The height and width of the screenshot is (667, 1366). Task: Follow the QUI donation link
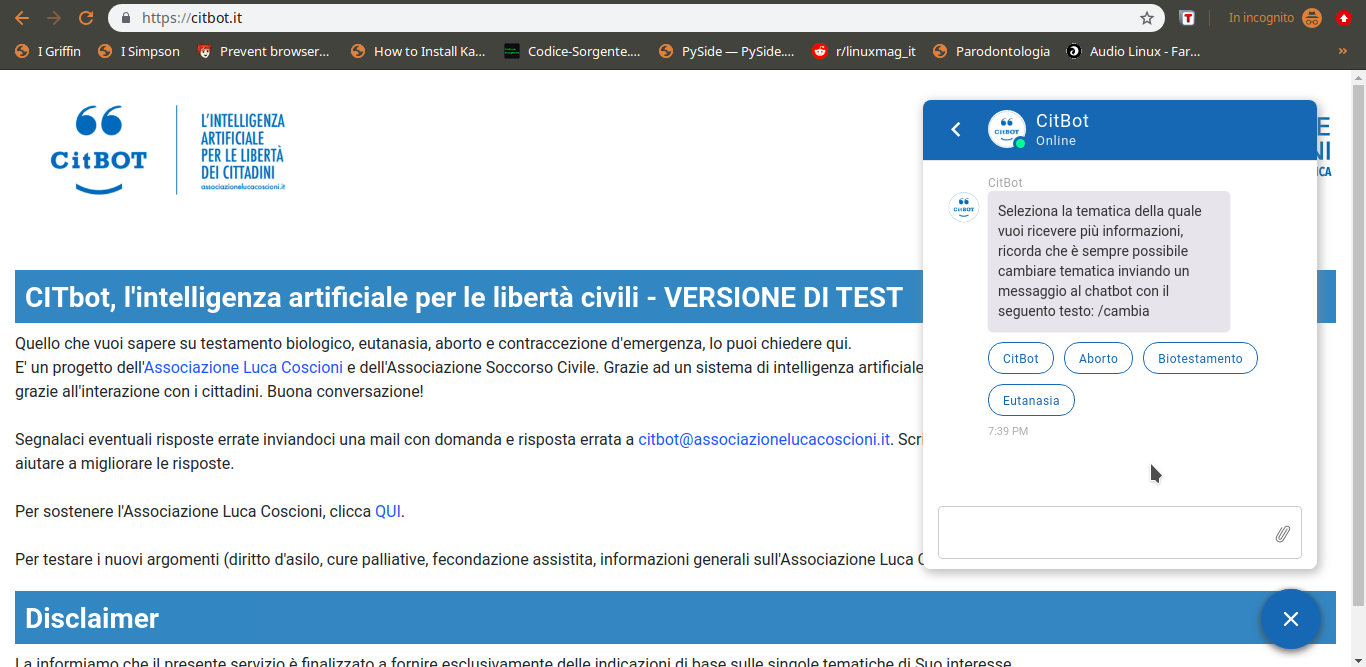pos(388,511)
